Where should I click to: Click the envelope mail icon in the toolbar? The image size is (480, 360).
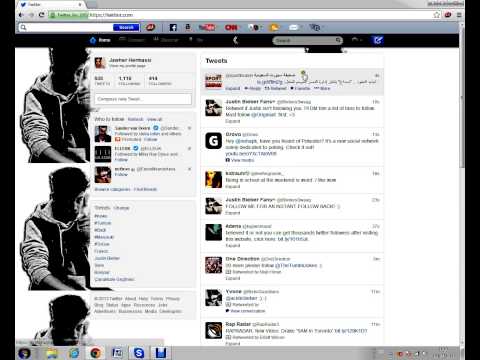pyautogui.click(x=294, y=27)
